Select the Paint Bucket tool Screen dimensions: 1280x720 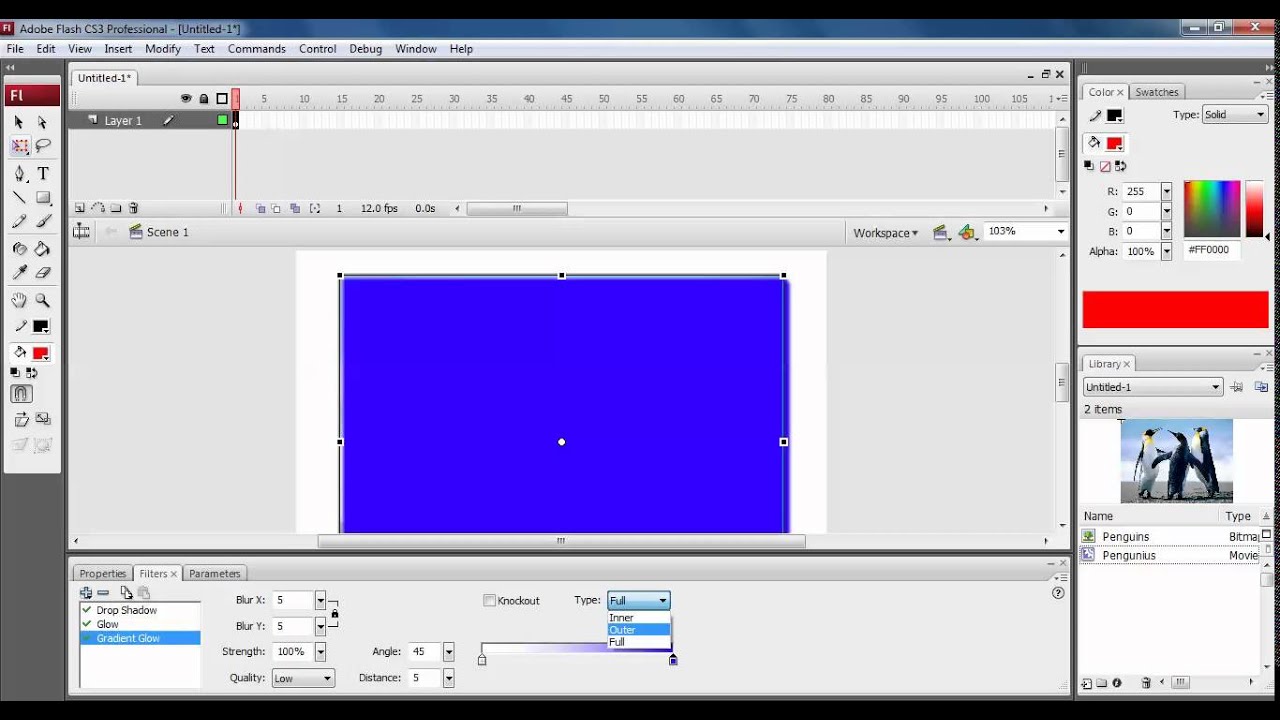(x=43, y=248)
